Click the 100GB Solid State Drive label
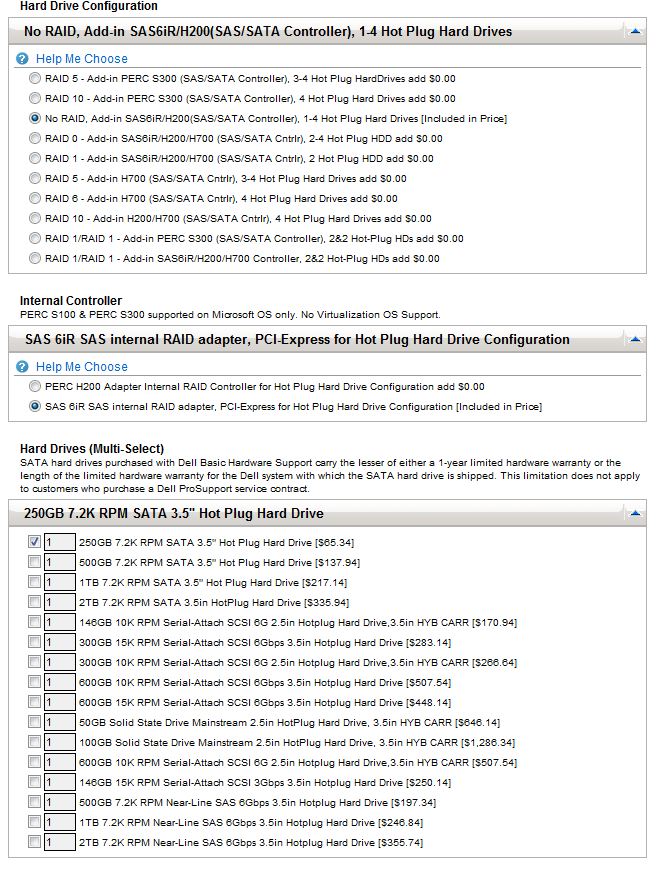Screen dimensions: 662x873 (x=297, y=743)
